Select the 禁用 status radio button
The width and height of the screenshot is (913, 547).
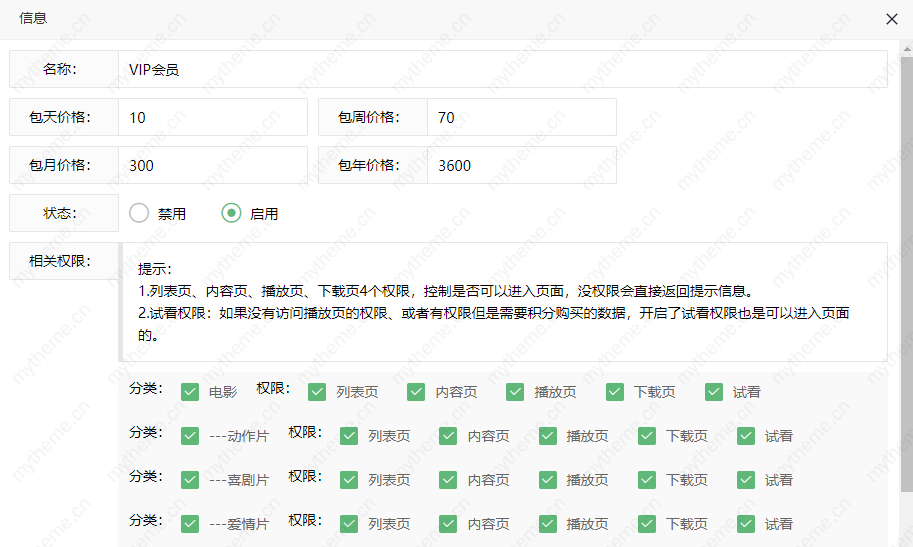(139, 213)
